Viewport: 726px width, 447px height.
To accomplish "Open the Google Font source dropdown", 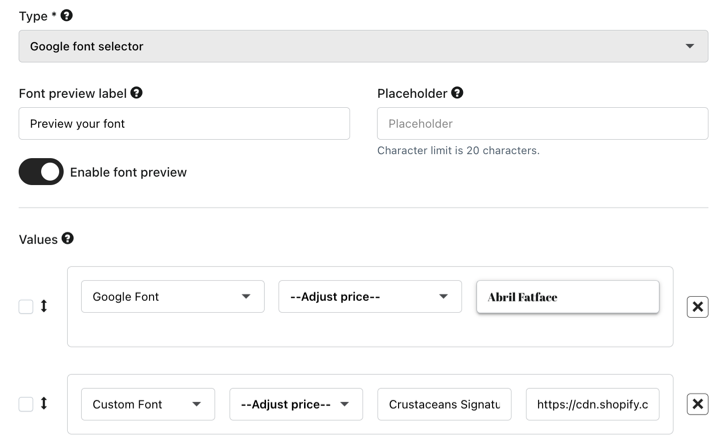I will click(172, 297).
